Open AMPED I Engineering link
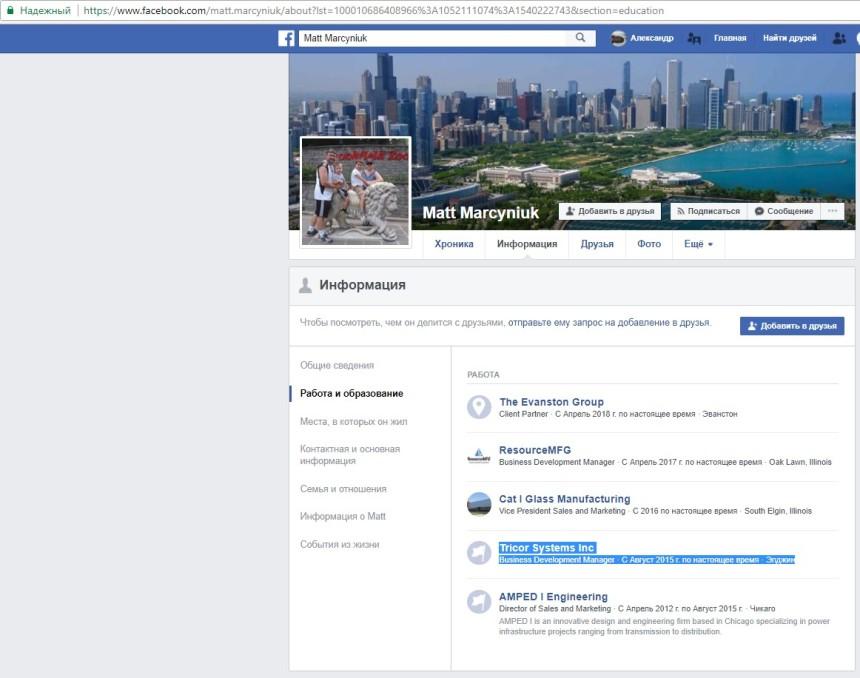Viewport: 860px width, 678px height. click(x=553, y=596)
